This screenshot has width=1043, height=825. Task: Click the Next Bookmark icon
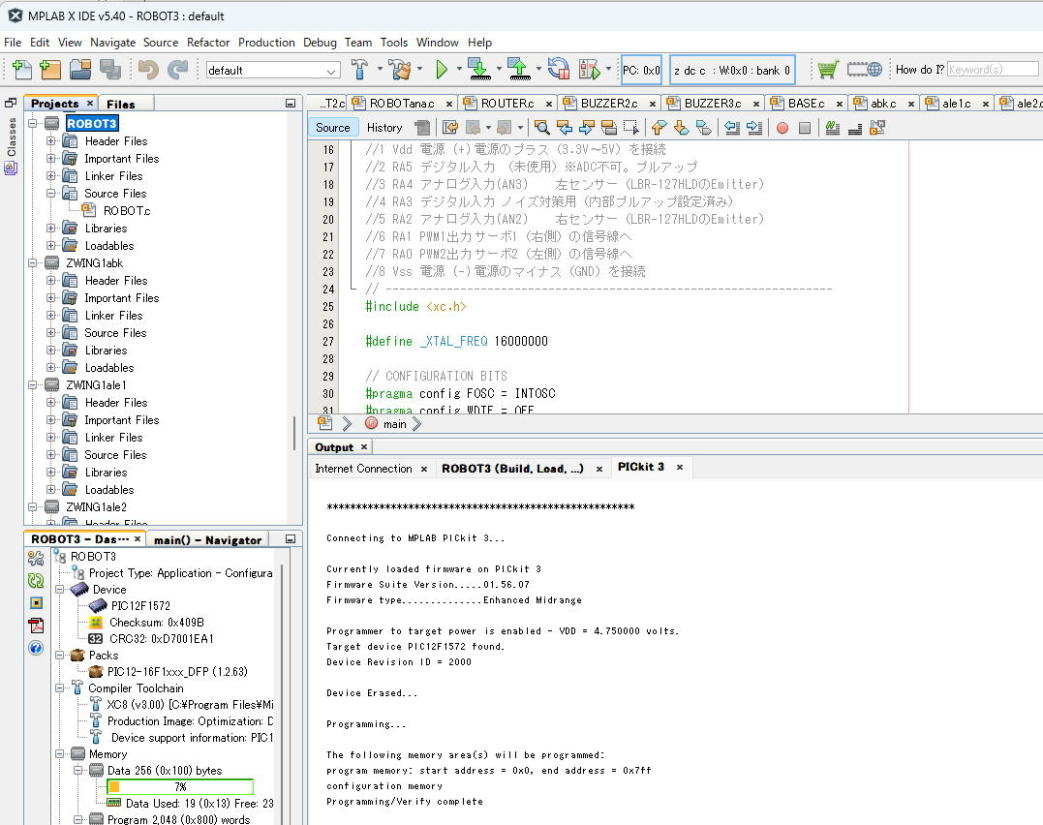[681, 128]
